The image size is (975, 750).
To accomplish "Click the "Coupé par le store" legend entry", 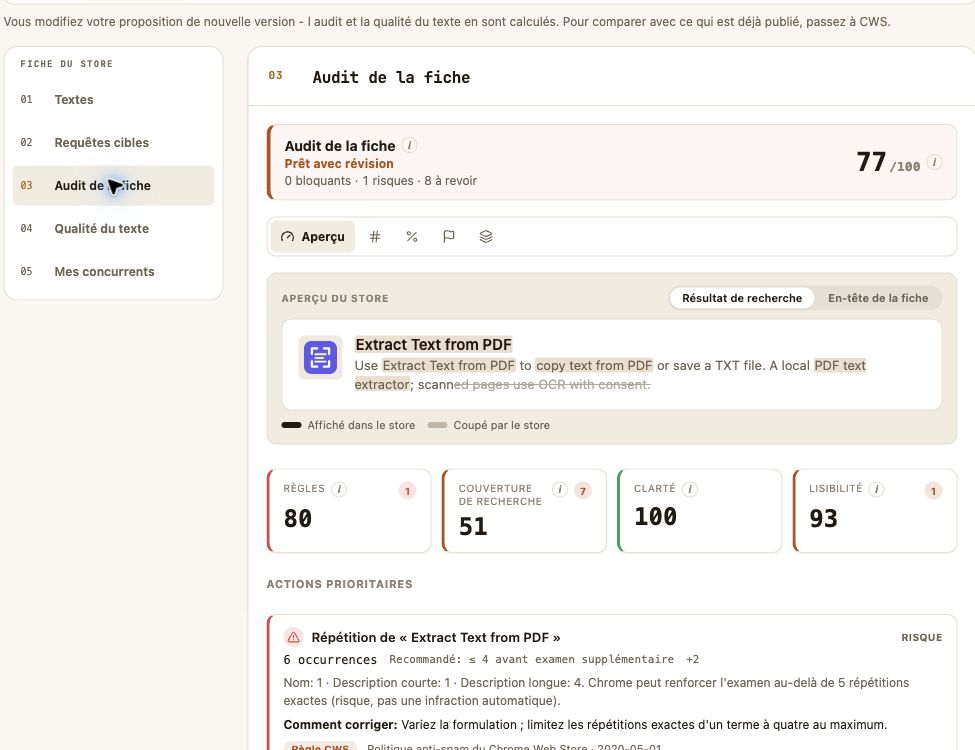I will coord(489,425).
